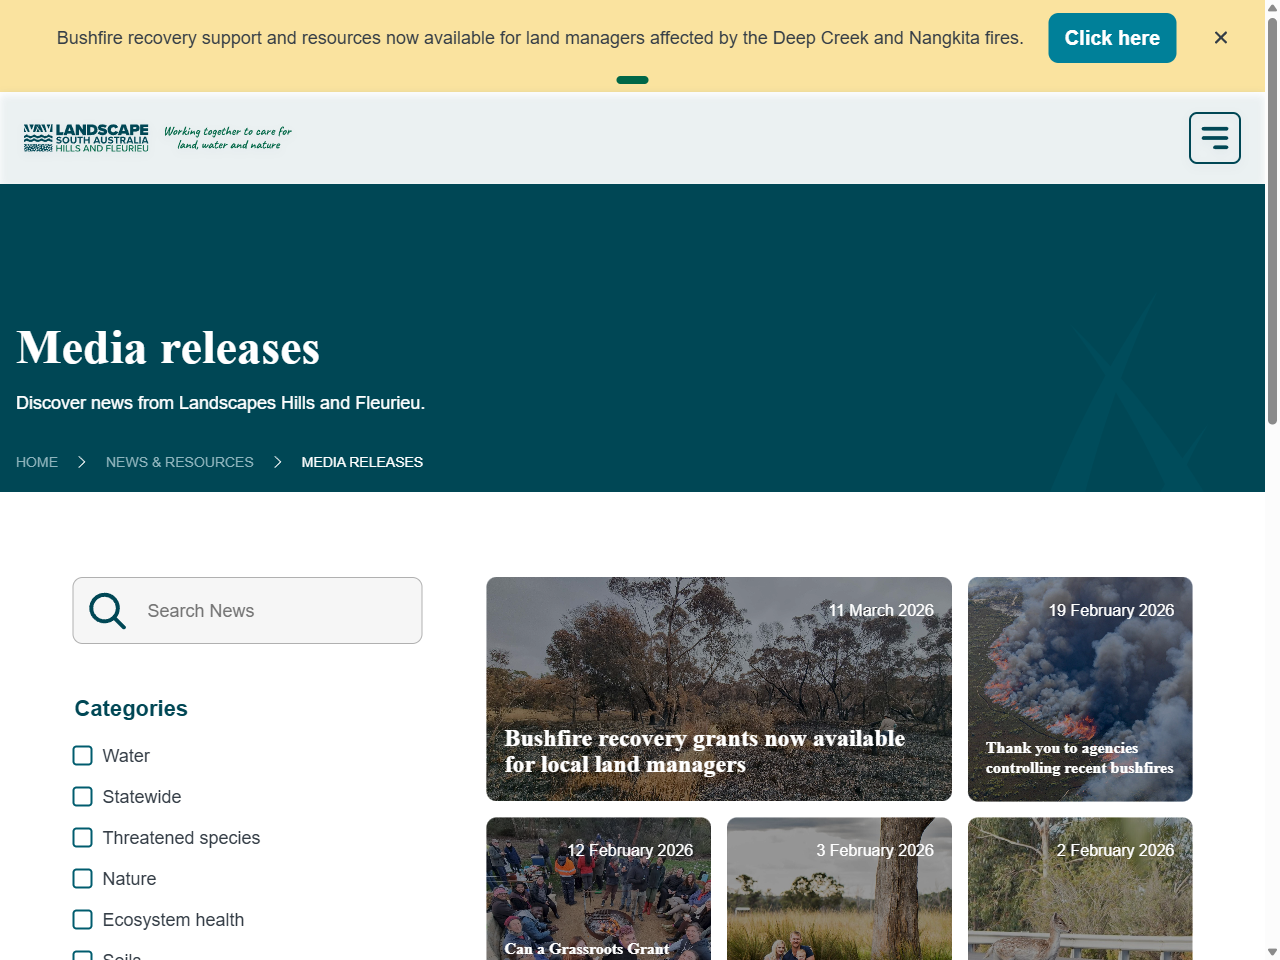
Task: Open the 2 February 2026 deer article
Action: pyautogui.click(x=1080, y=889)
